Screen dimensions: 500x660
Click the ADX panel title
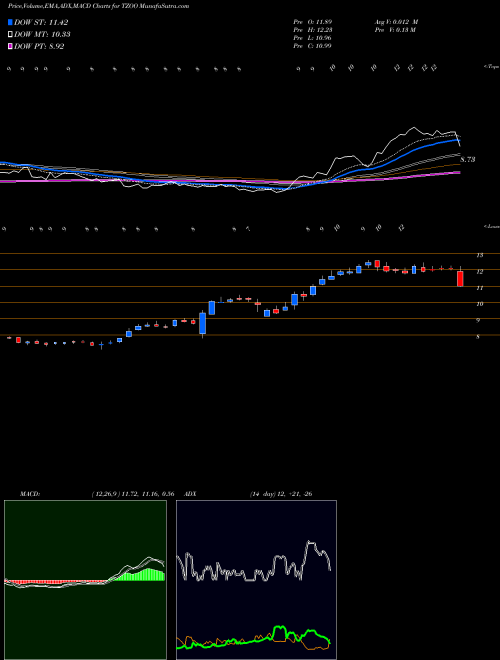pyautogui.click(x=191, y=494)
